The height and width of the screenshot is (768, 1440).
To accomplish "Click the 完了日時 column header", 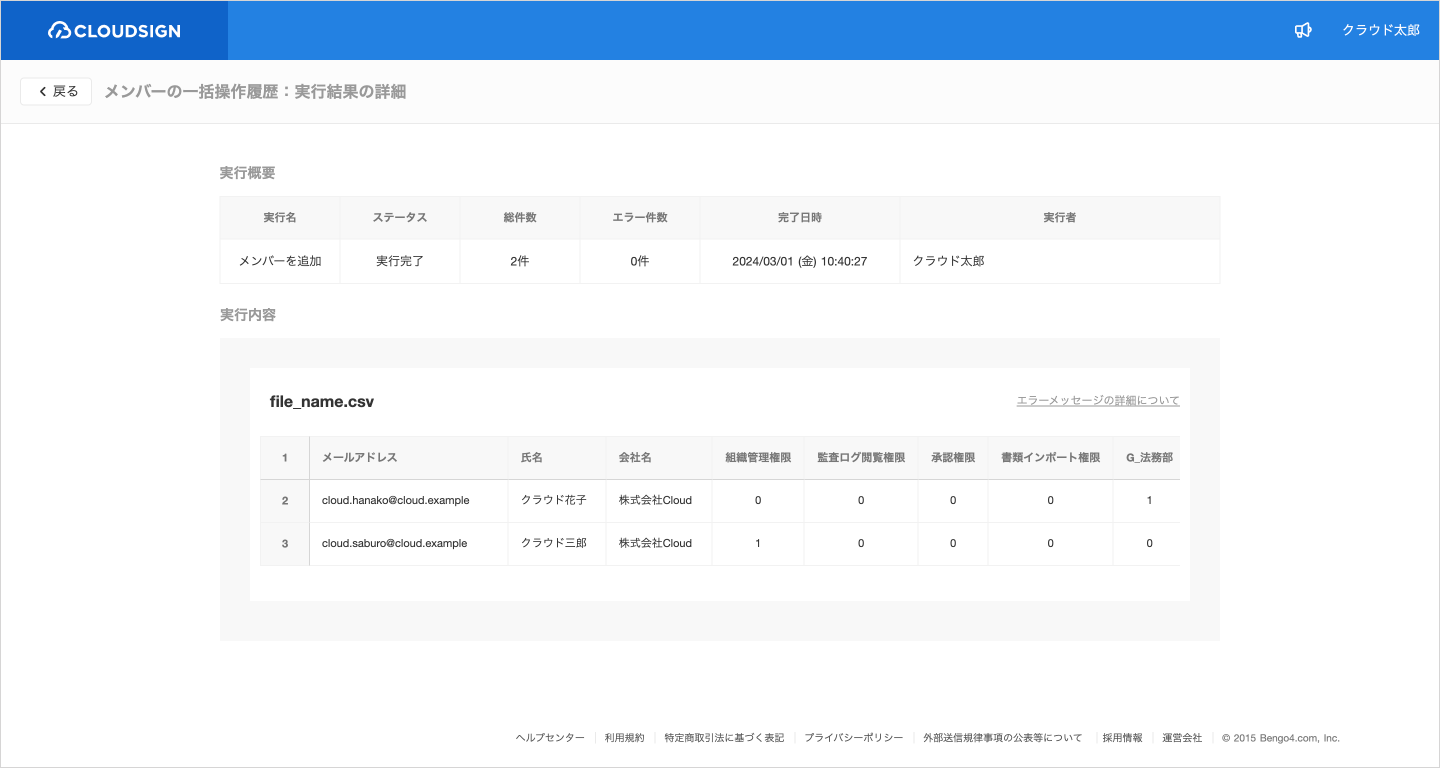I will coord(800,217).
